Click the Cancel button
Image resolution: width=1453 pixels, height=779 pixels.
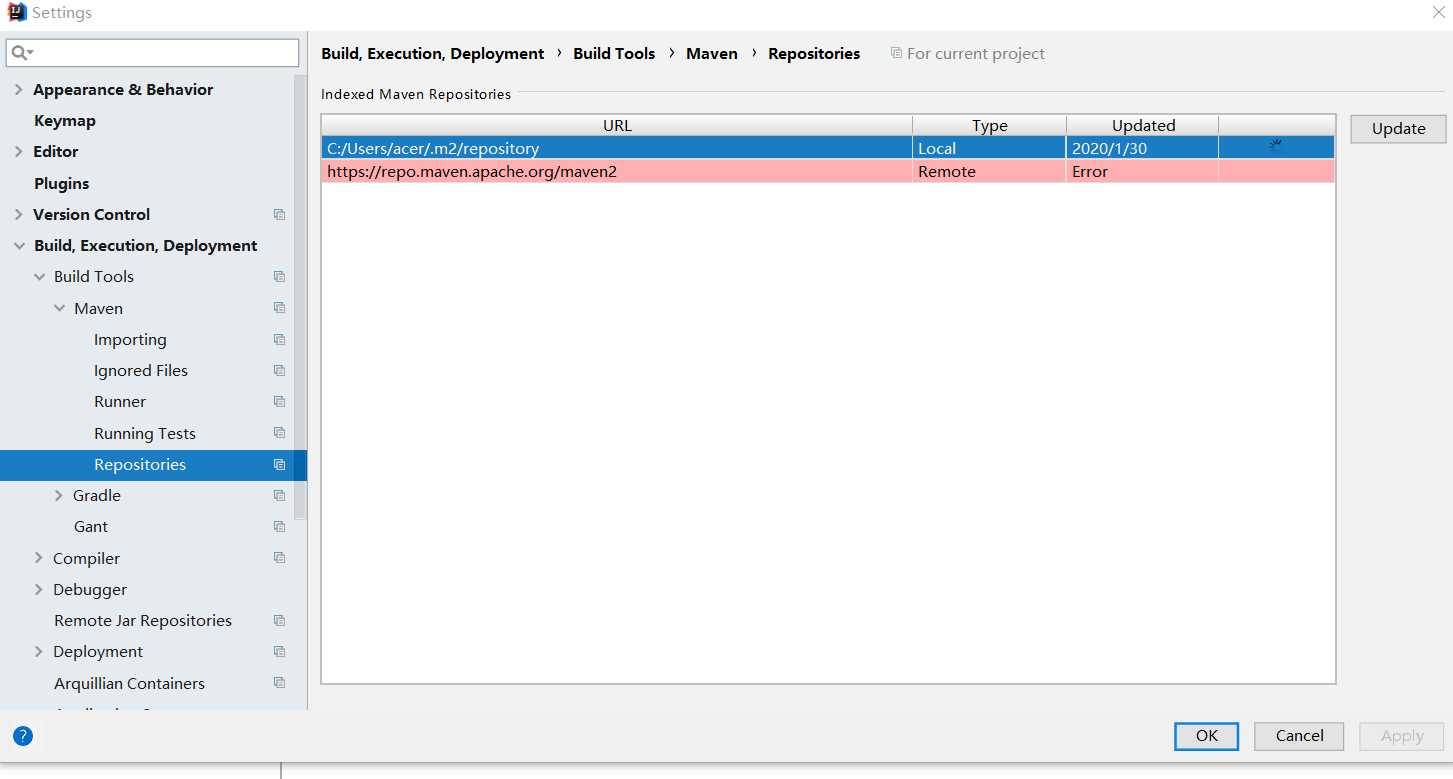(1299, 736)
